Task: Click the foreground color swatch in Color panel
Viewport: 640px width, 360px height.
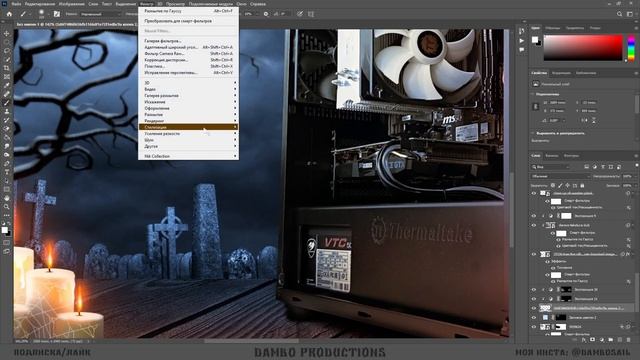Action: coord(535,40)
